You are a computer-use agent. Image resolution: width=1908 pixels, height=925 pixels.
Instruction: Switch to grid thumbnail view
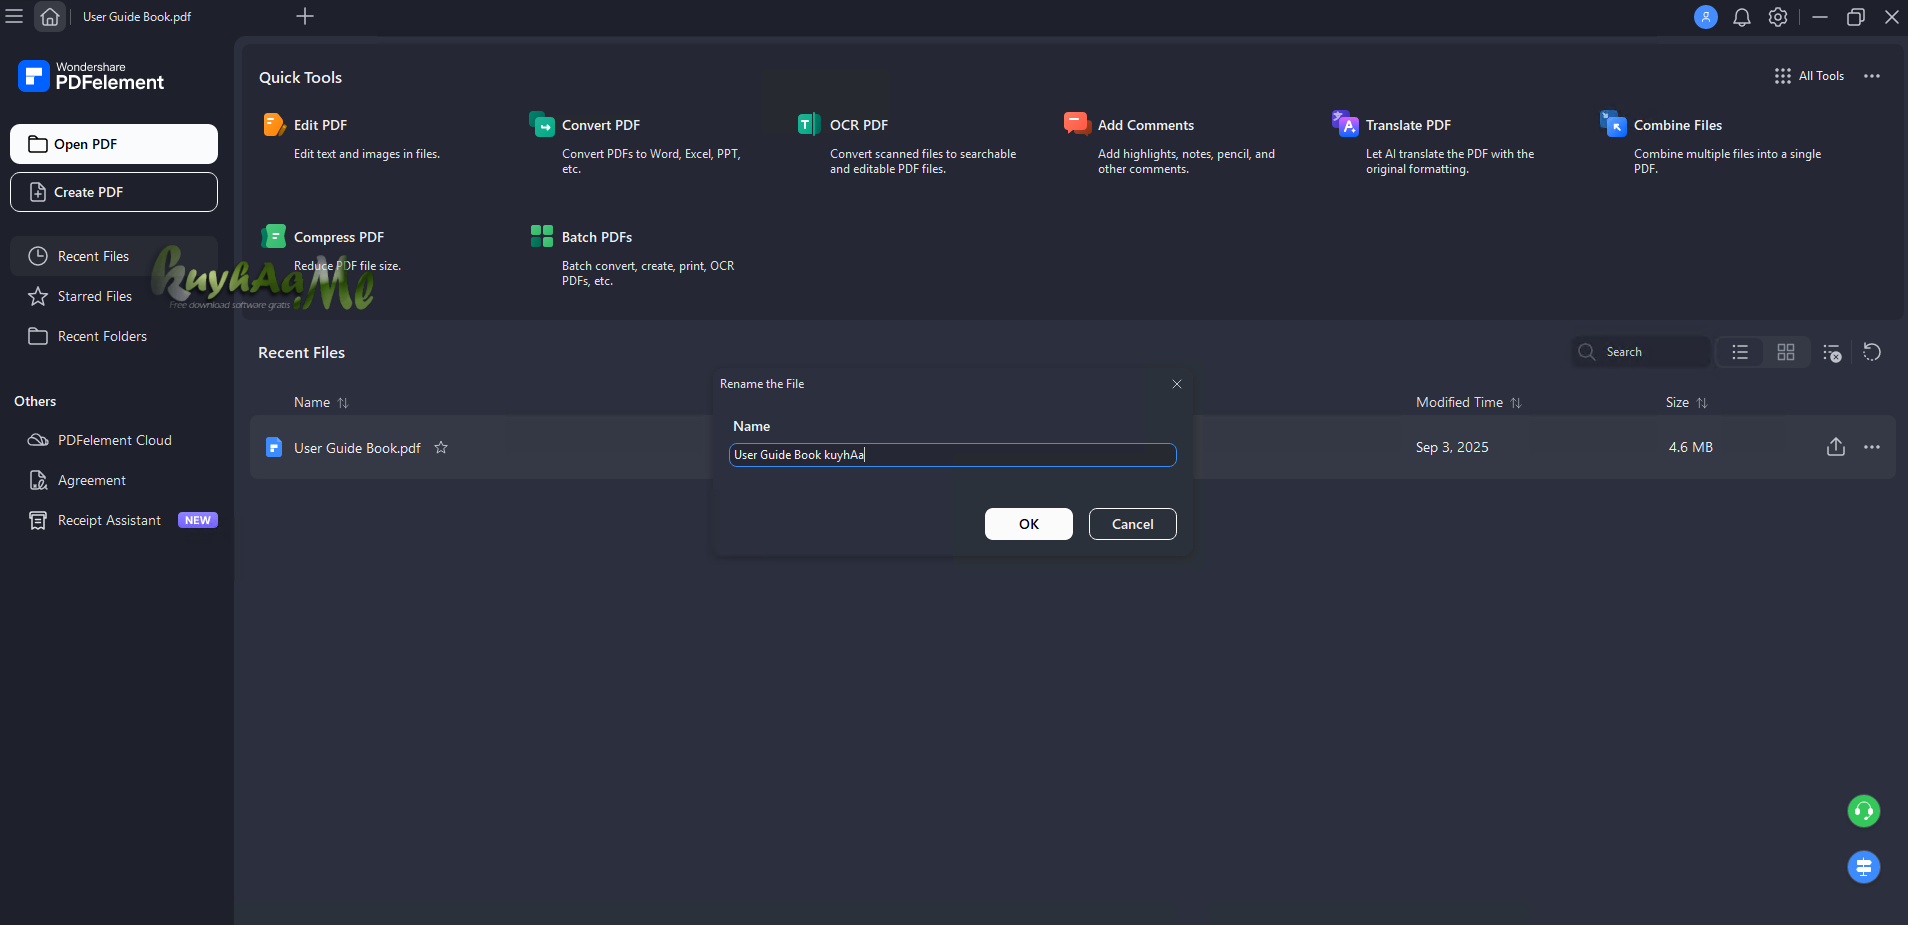pyautogui.click(x=1786, y=352)
